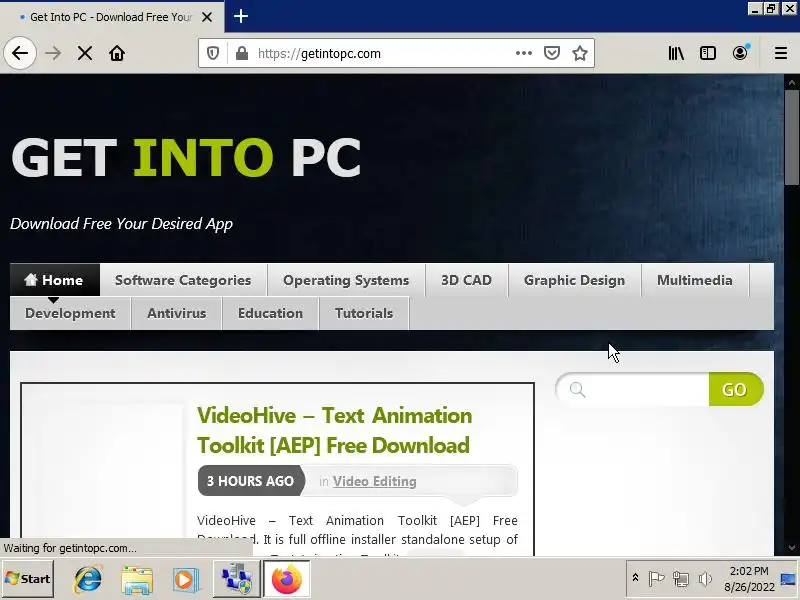This screenshot has width=800, height=600.
Task: Open the Home menu item
Action: click(x=55, y=280)
